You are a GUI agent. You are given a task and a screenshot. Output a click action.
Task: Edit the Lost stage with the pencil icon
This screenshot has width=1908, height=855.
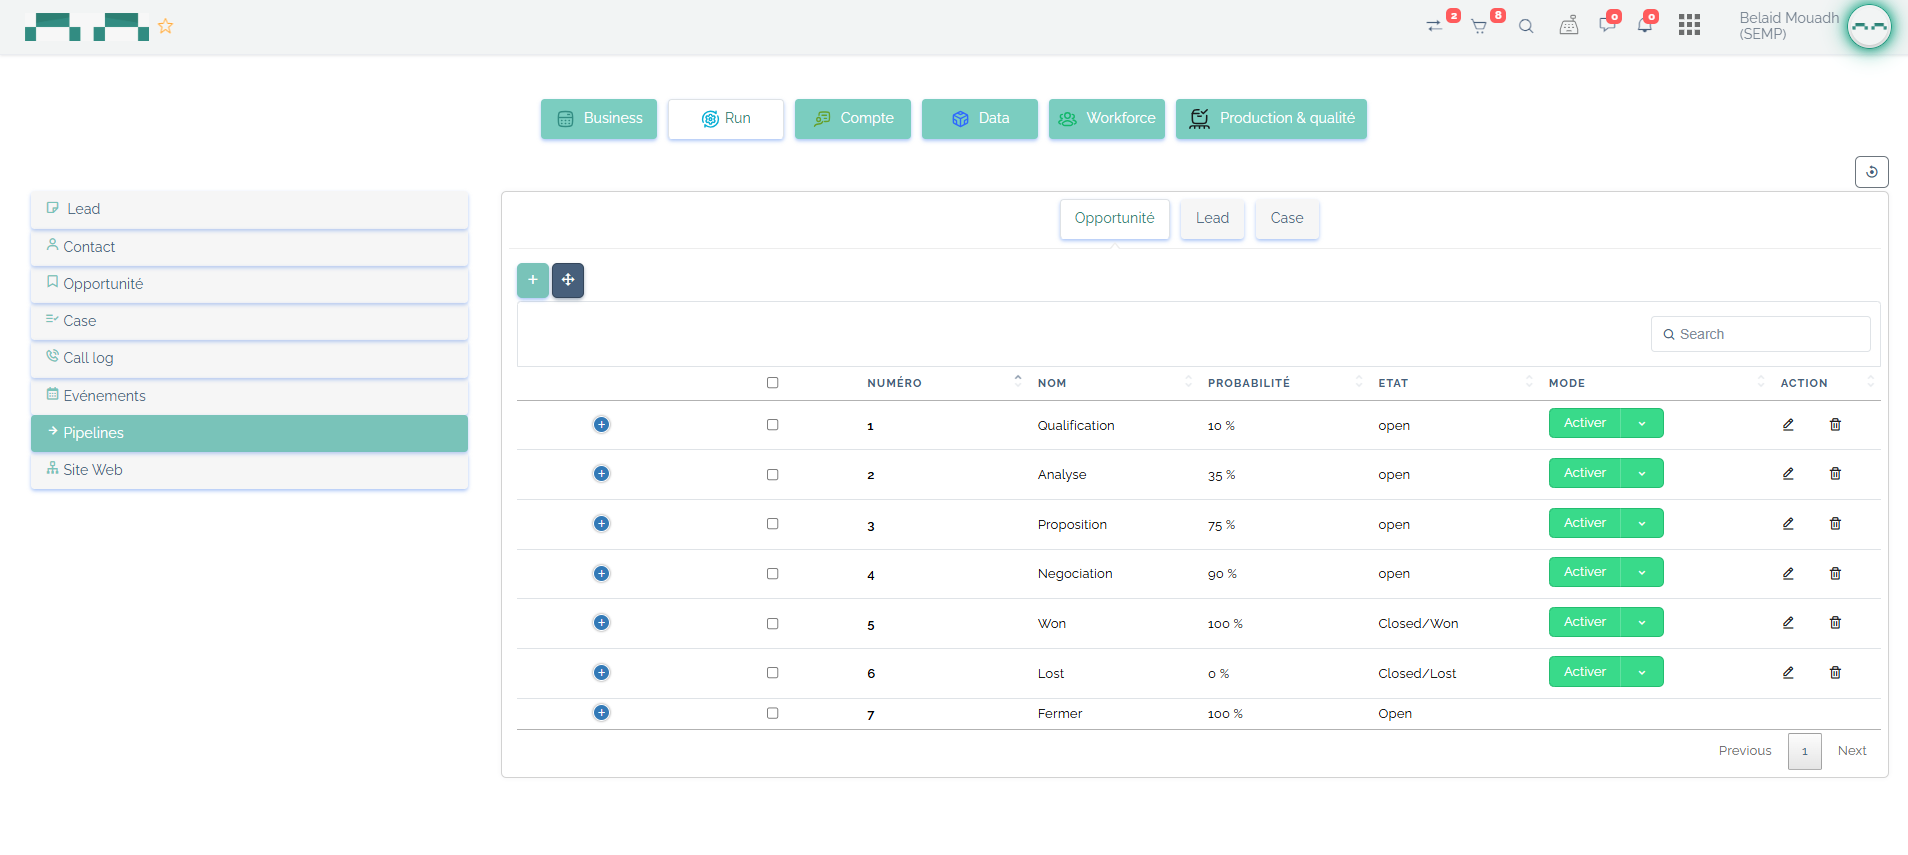point(1788,673)
